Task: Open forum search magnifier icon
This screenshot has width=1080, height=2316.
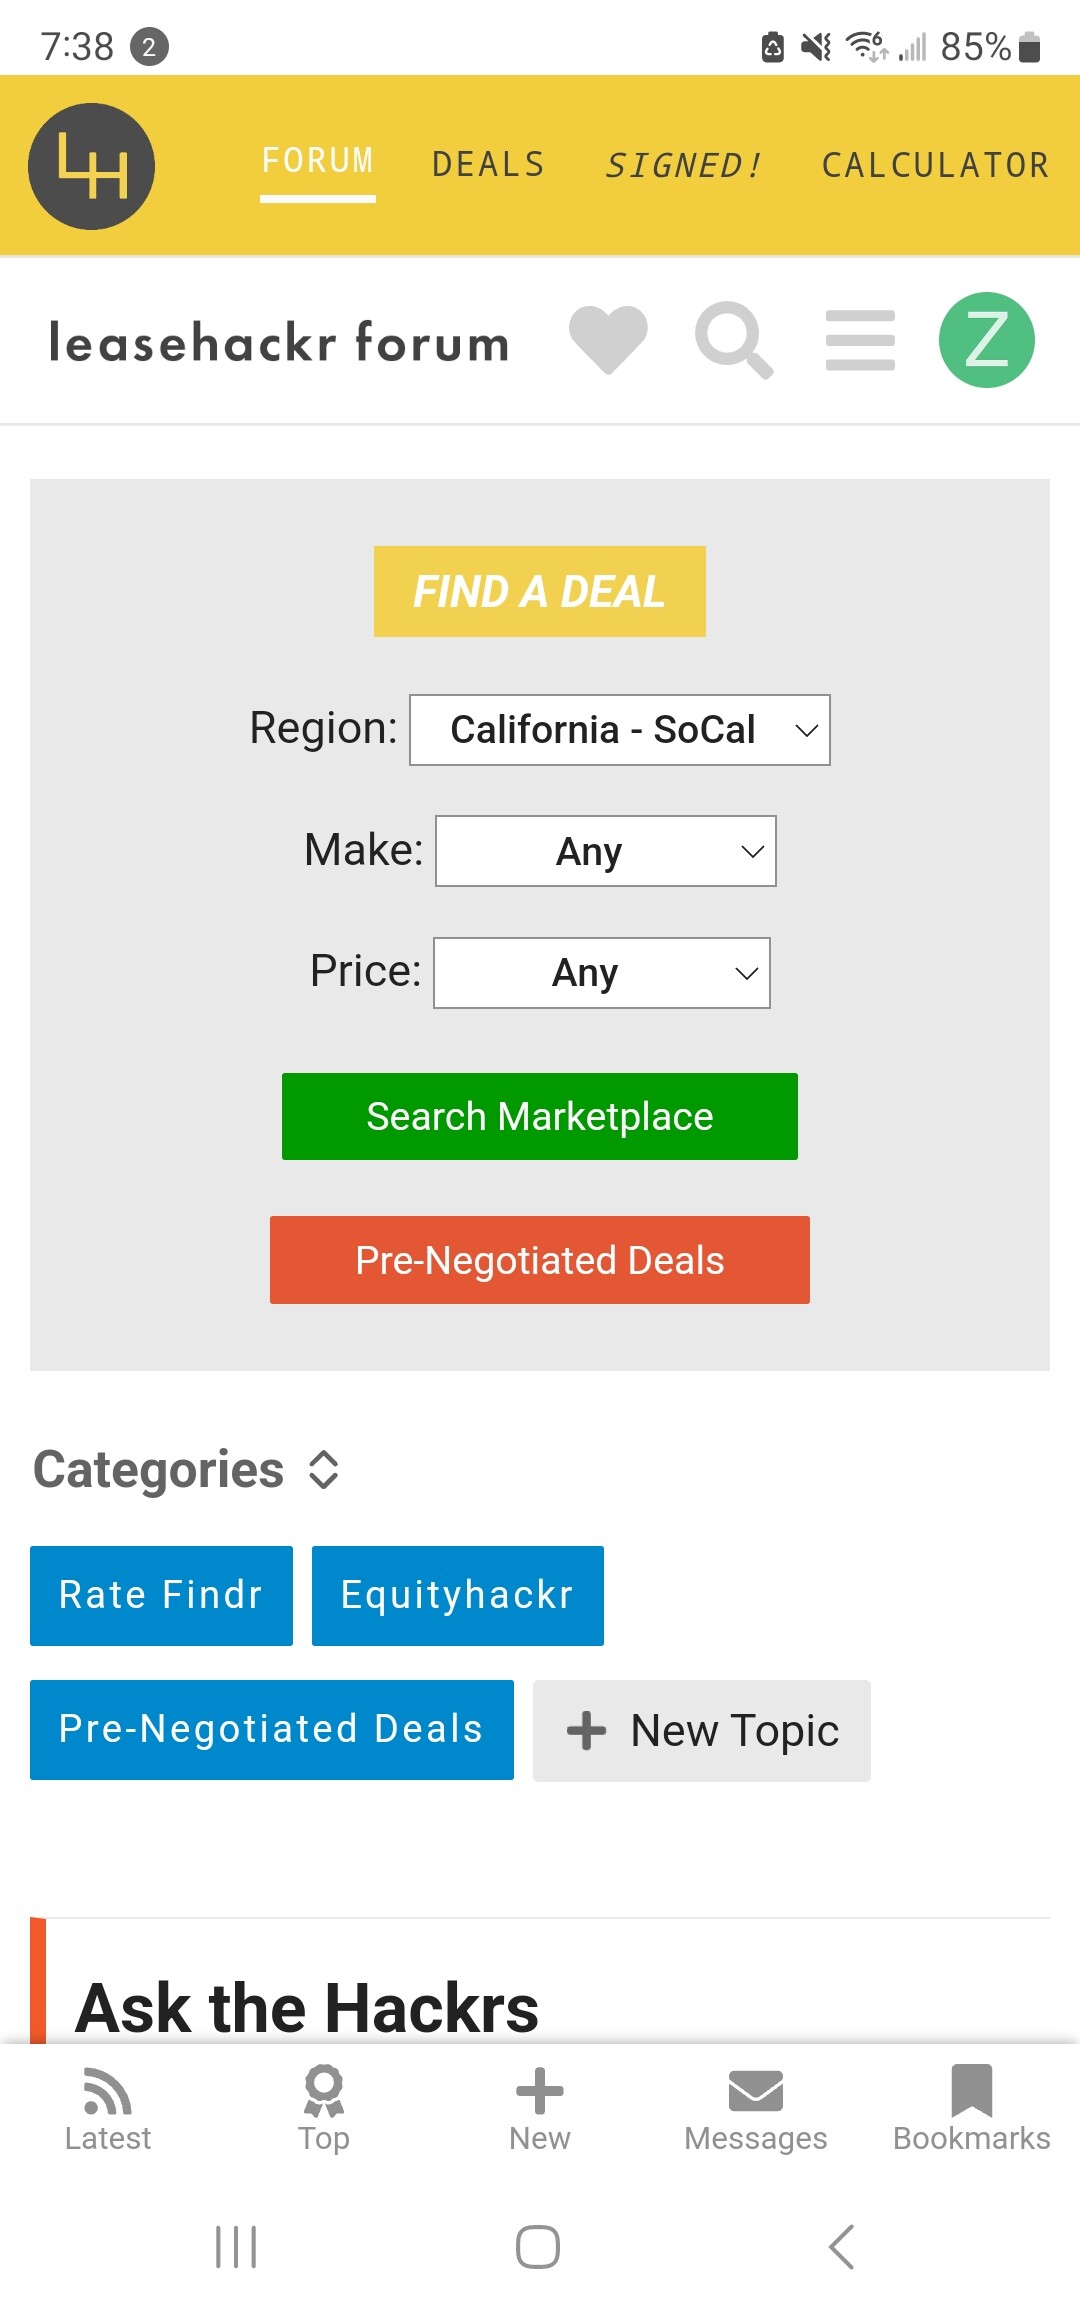Action: tap(734, 340)
